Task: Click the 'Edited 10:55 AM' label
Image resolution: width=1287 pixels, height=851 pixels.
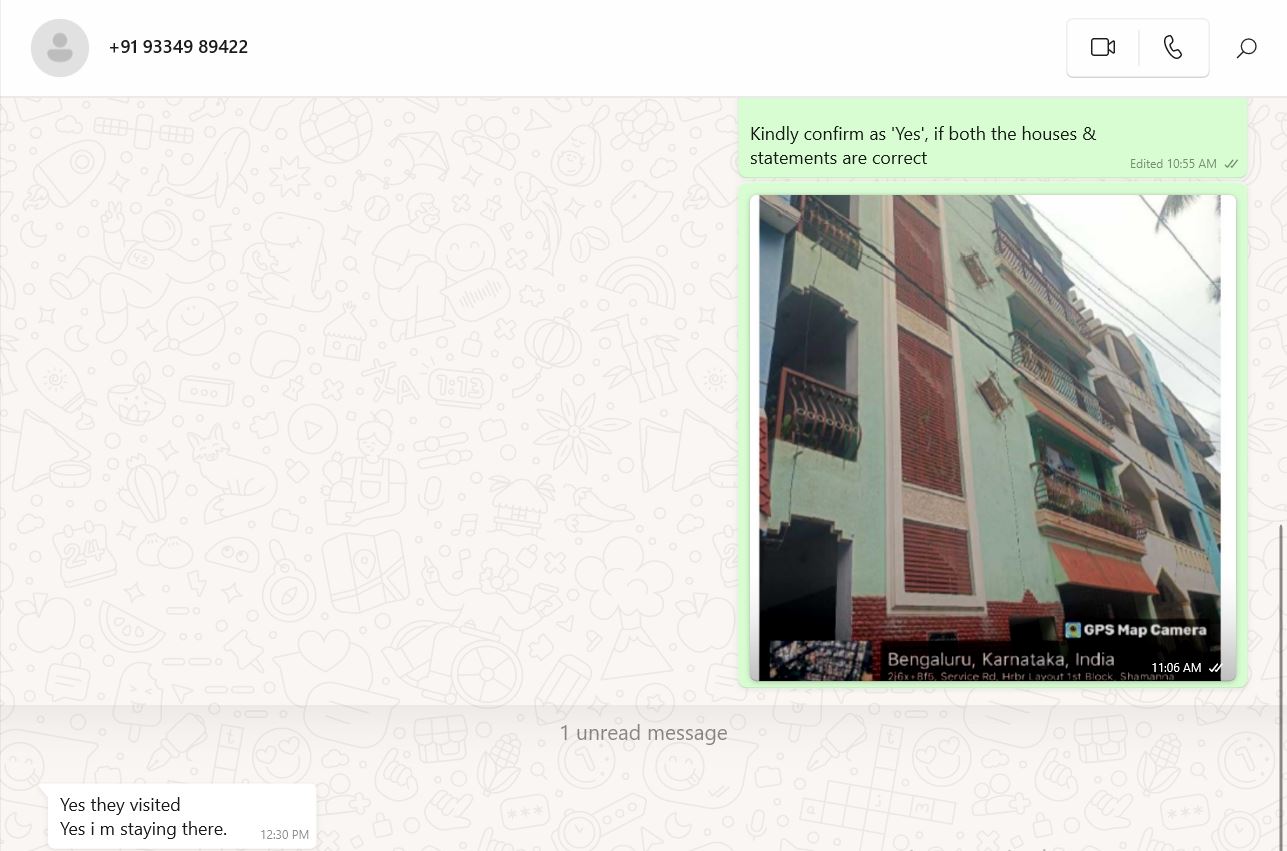Action: click(x=1172, y=164)
